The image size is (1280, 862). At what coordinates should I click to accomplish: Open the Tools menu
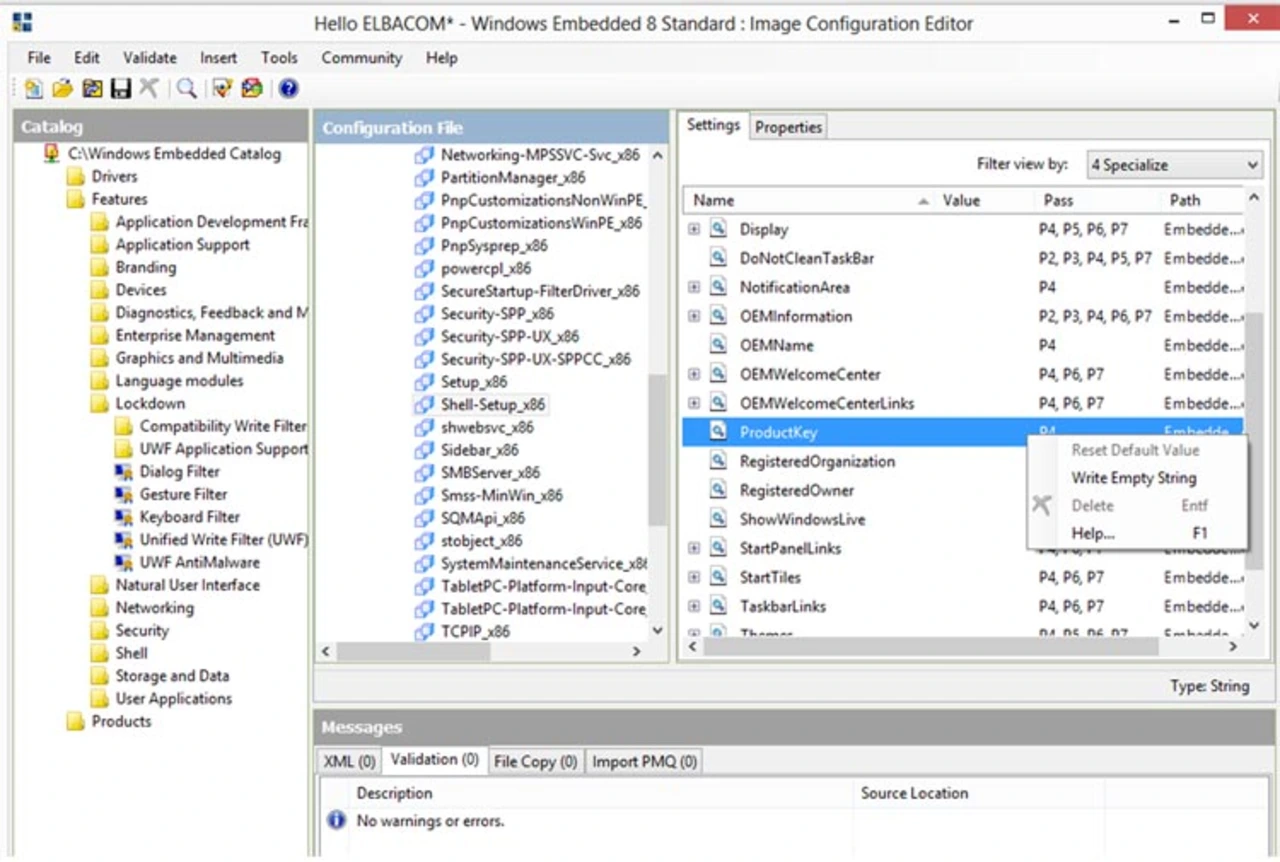click(x=280, y=58)
